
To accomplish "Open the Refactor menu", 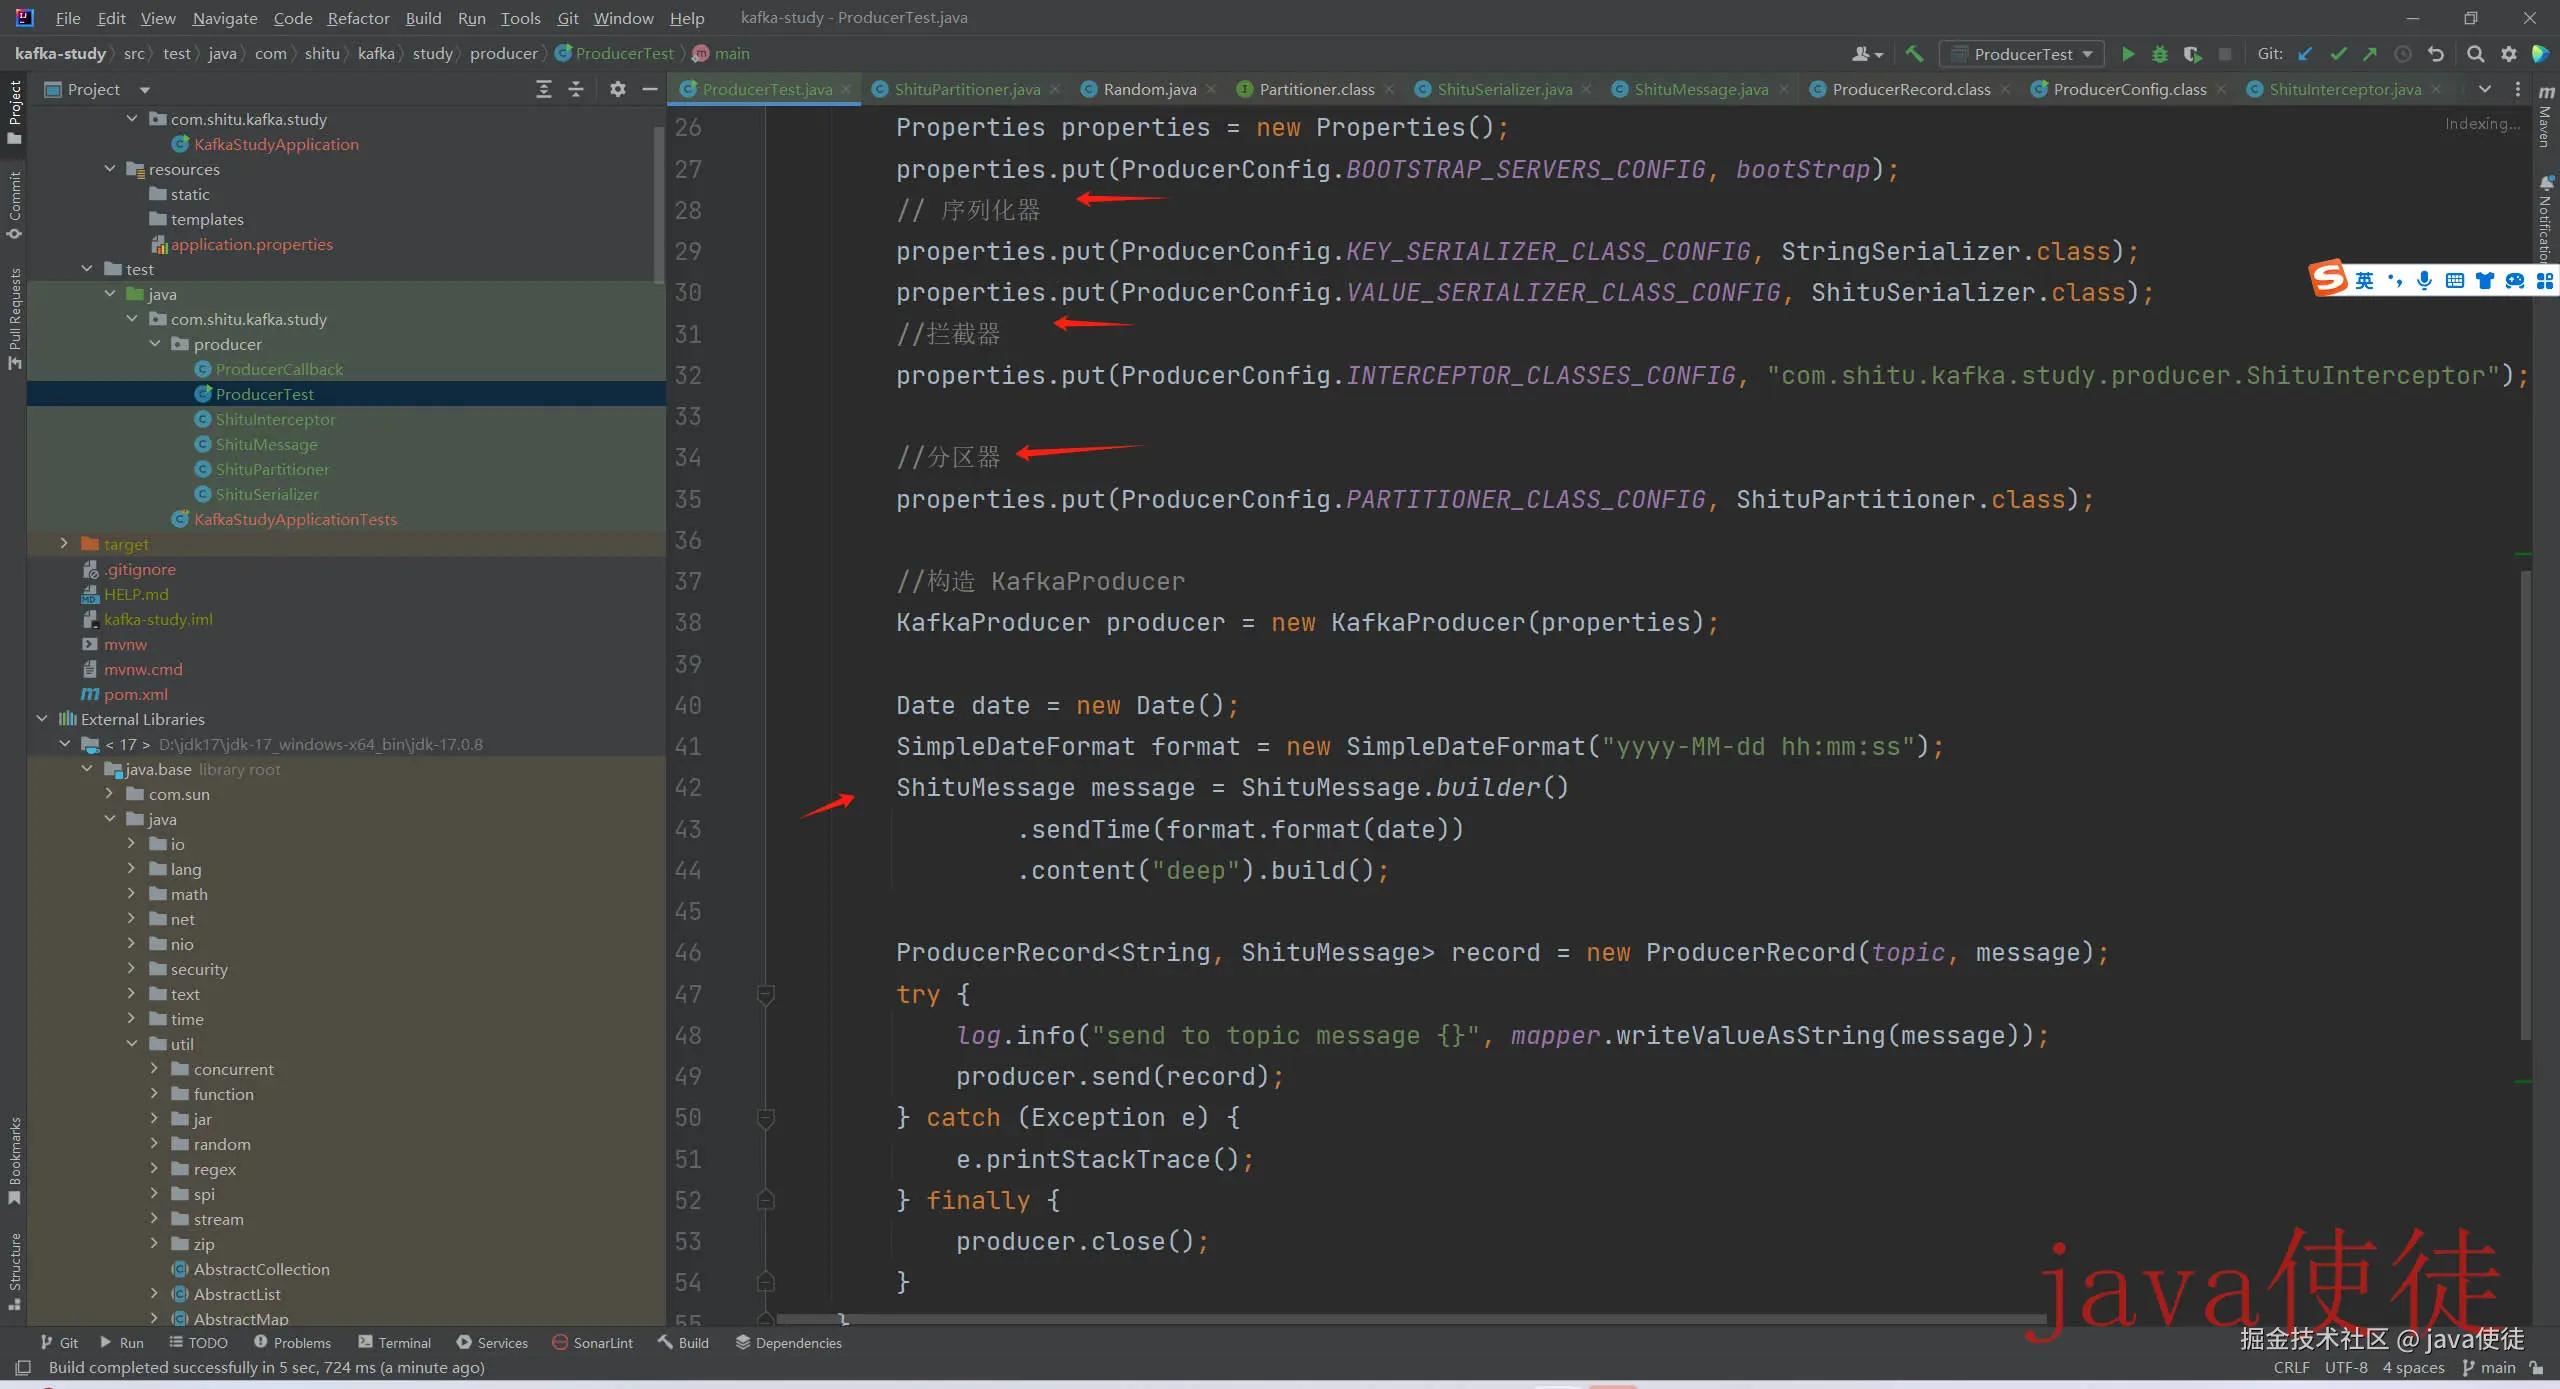I will [x=358, y=18].
